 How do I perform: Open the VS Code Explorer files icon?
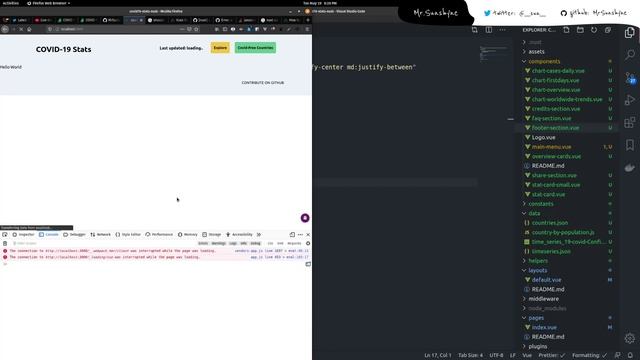point(629,33)
